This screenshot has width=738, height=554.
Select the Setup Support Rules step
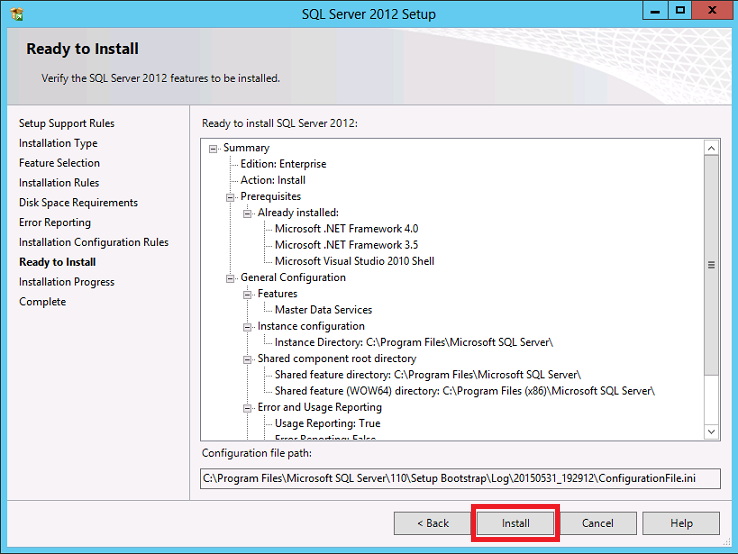67,123
